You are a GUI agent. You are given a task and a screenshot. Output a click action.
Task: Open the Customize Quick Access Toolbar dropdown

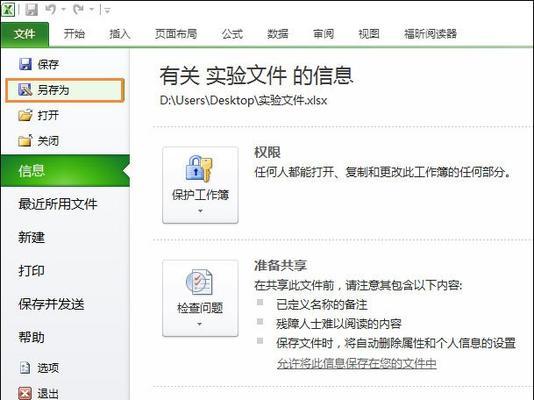tap(107, 11)
